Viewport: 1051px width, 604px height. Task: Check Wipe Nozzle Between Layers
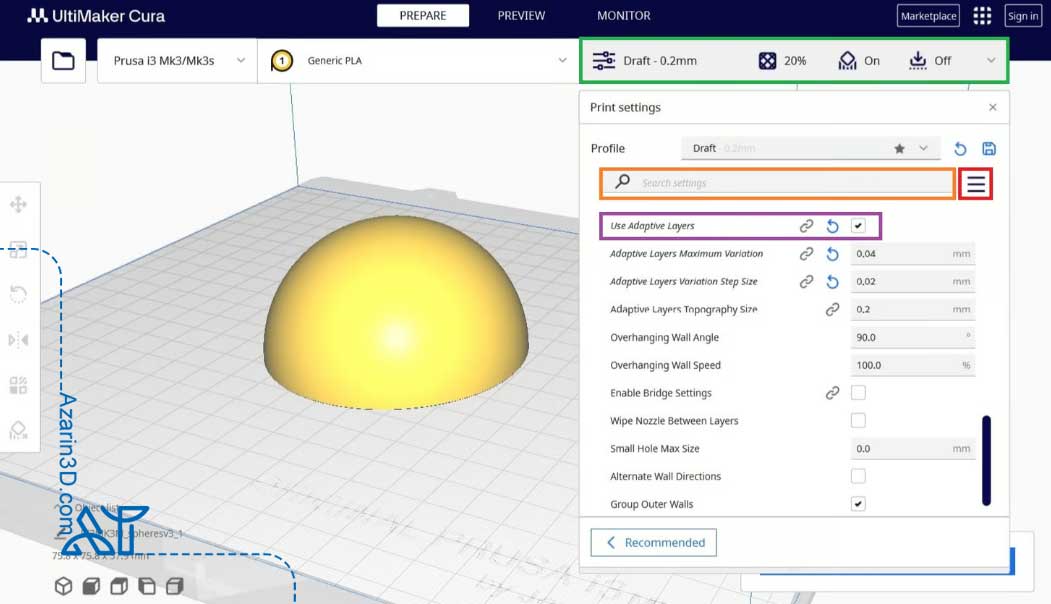coord(858,420)
